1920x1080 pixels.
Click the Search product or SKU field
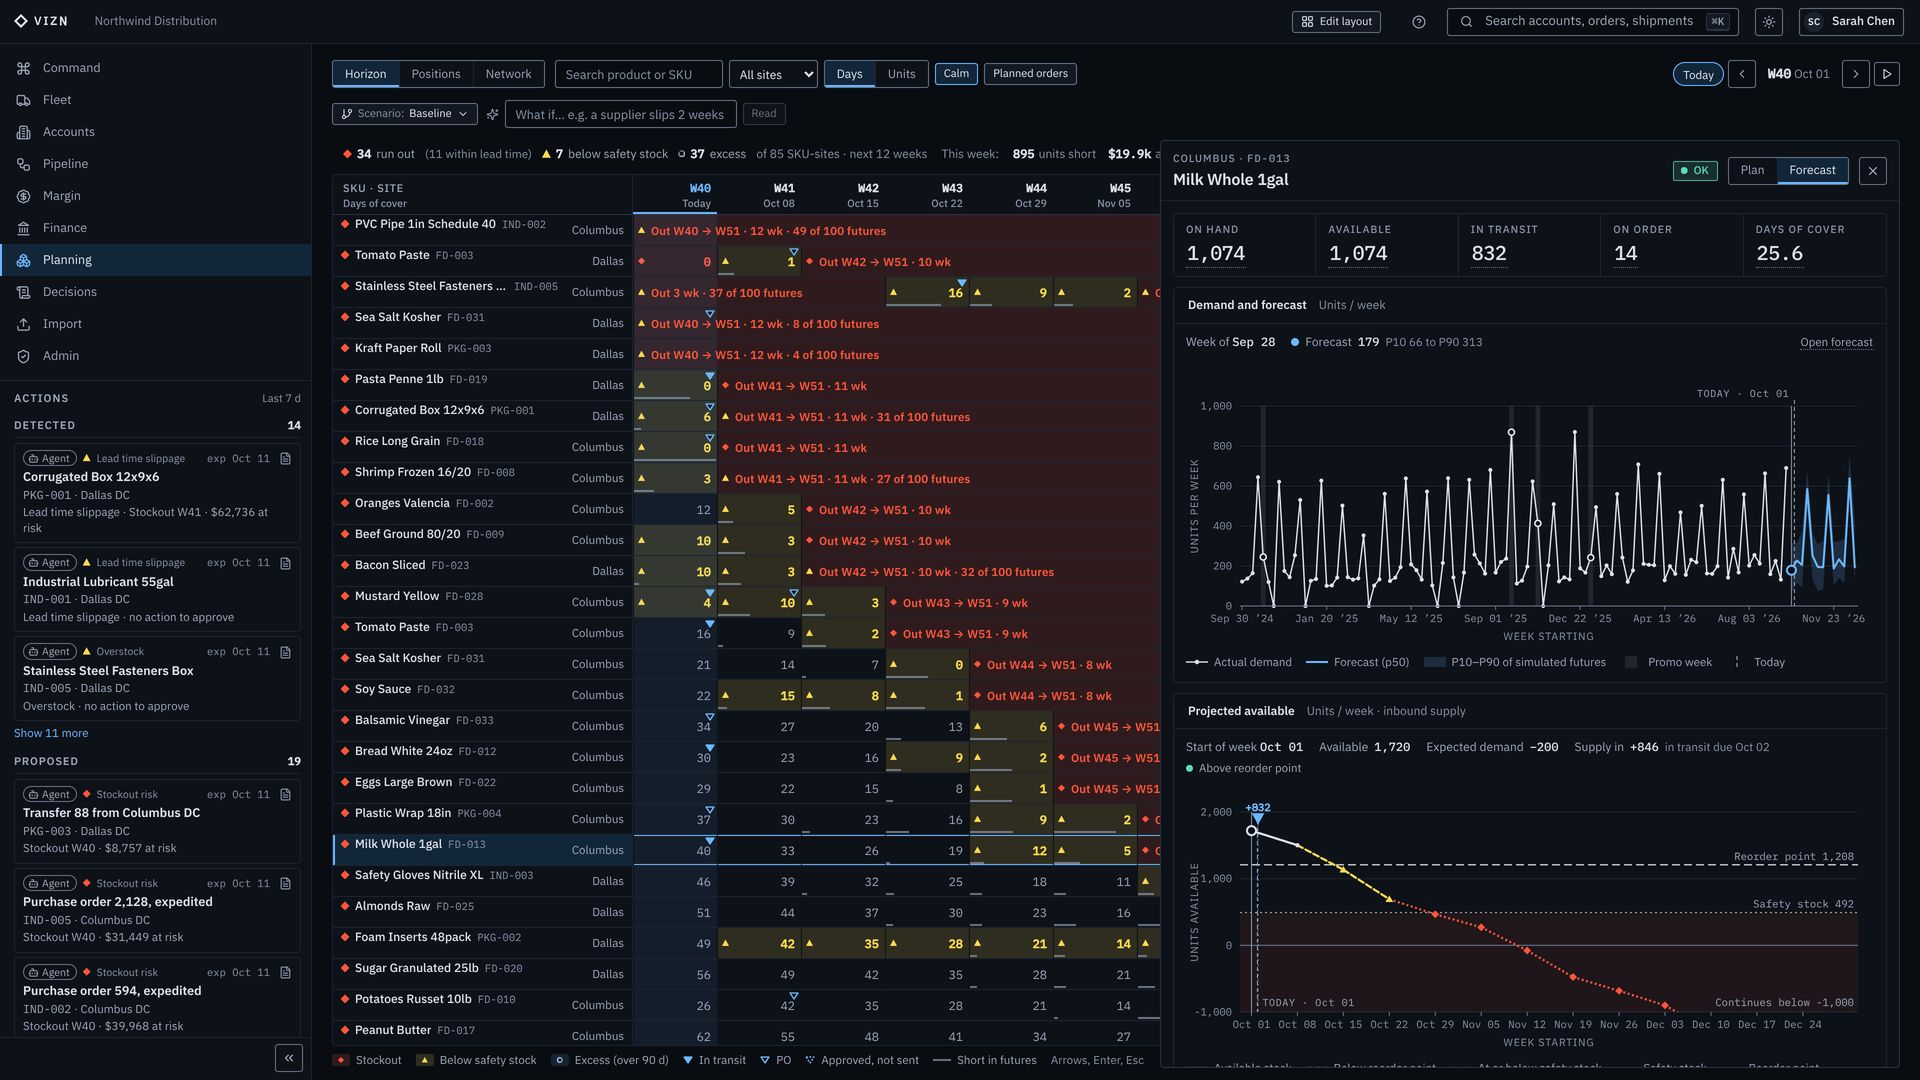[638, 74]
